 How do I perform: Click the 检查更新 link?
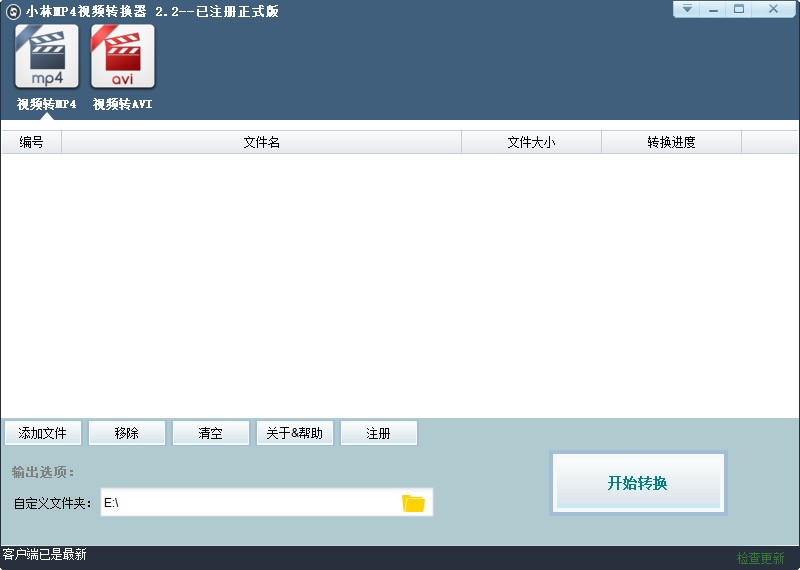pyautogui.click(x=760, y=558)
